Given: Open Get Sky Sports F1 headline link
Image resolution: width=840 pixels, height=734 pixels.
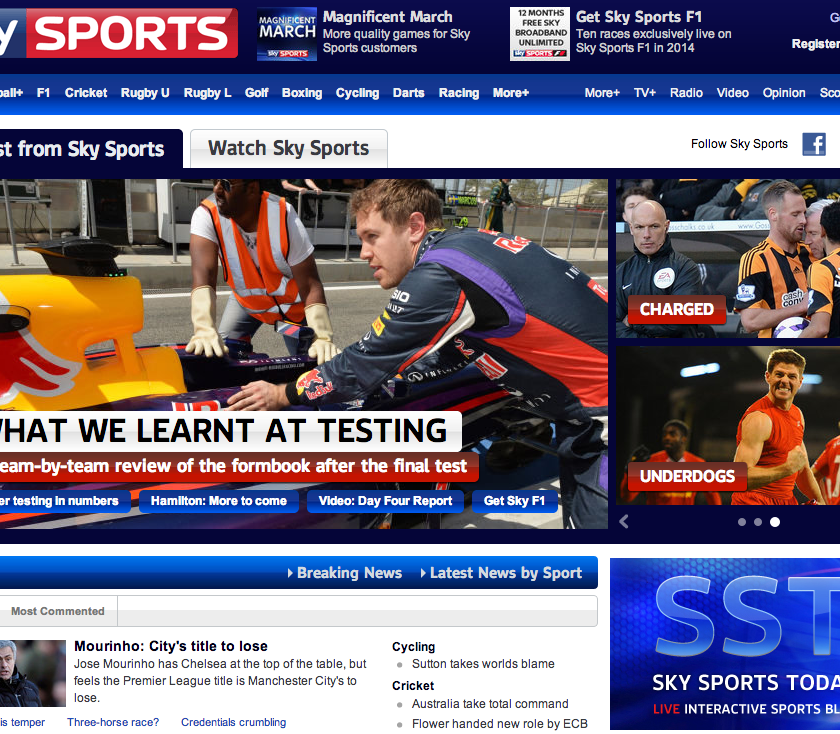Looking at the screenshot, I should 639,17.
